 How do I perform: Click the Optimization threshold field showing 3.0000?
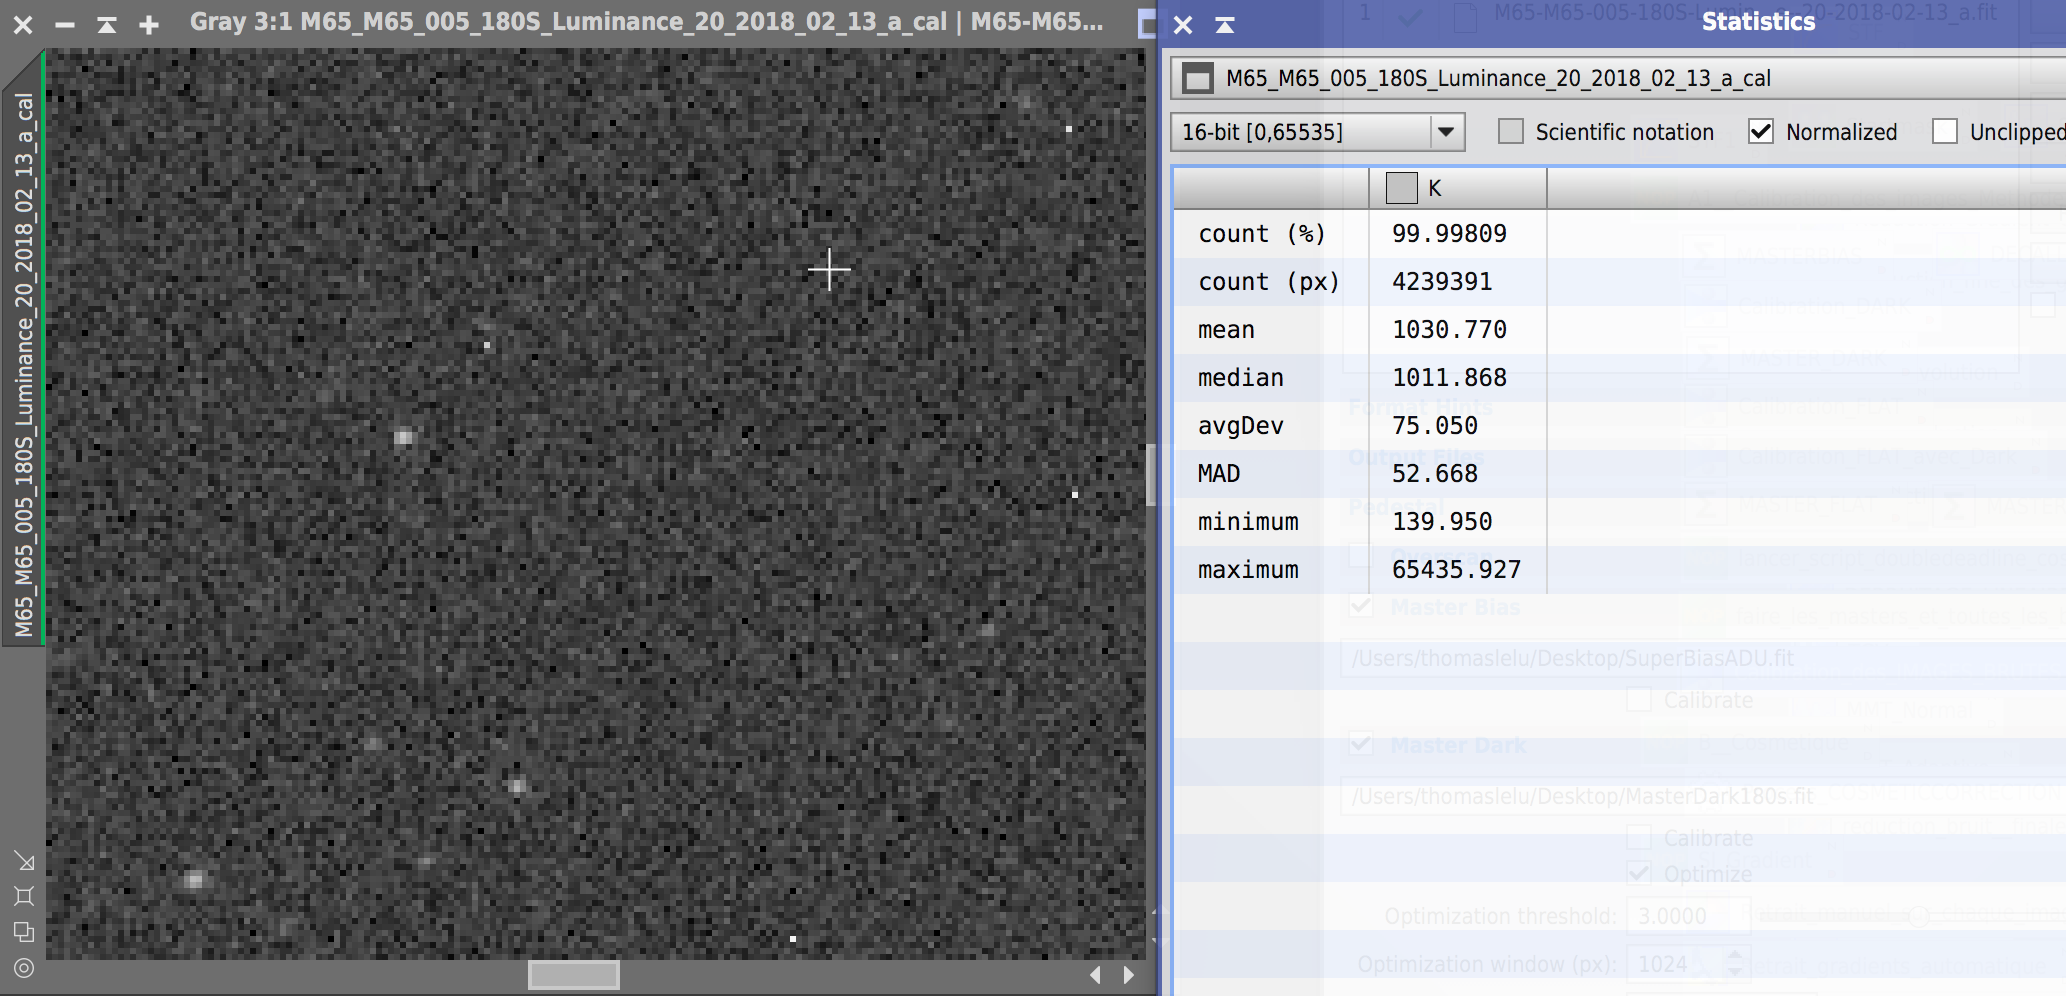(x=1688, y=916)
